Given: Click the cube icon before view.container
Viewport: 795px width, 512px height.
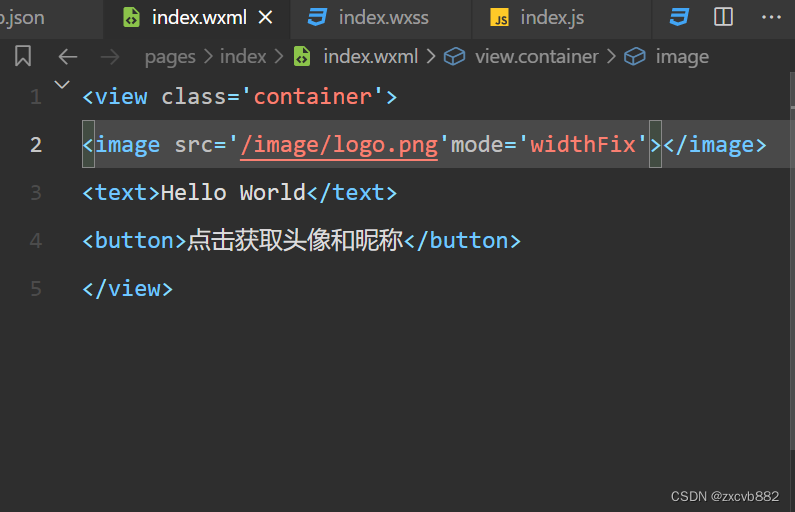Looking at the screenshot, I should tap(454, 56).
